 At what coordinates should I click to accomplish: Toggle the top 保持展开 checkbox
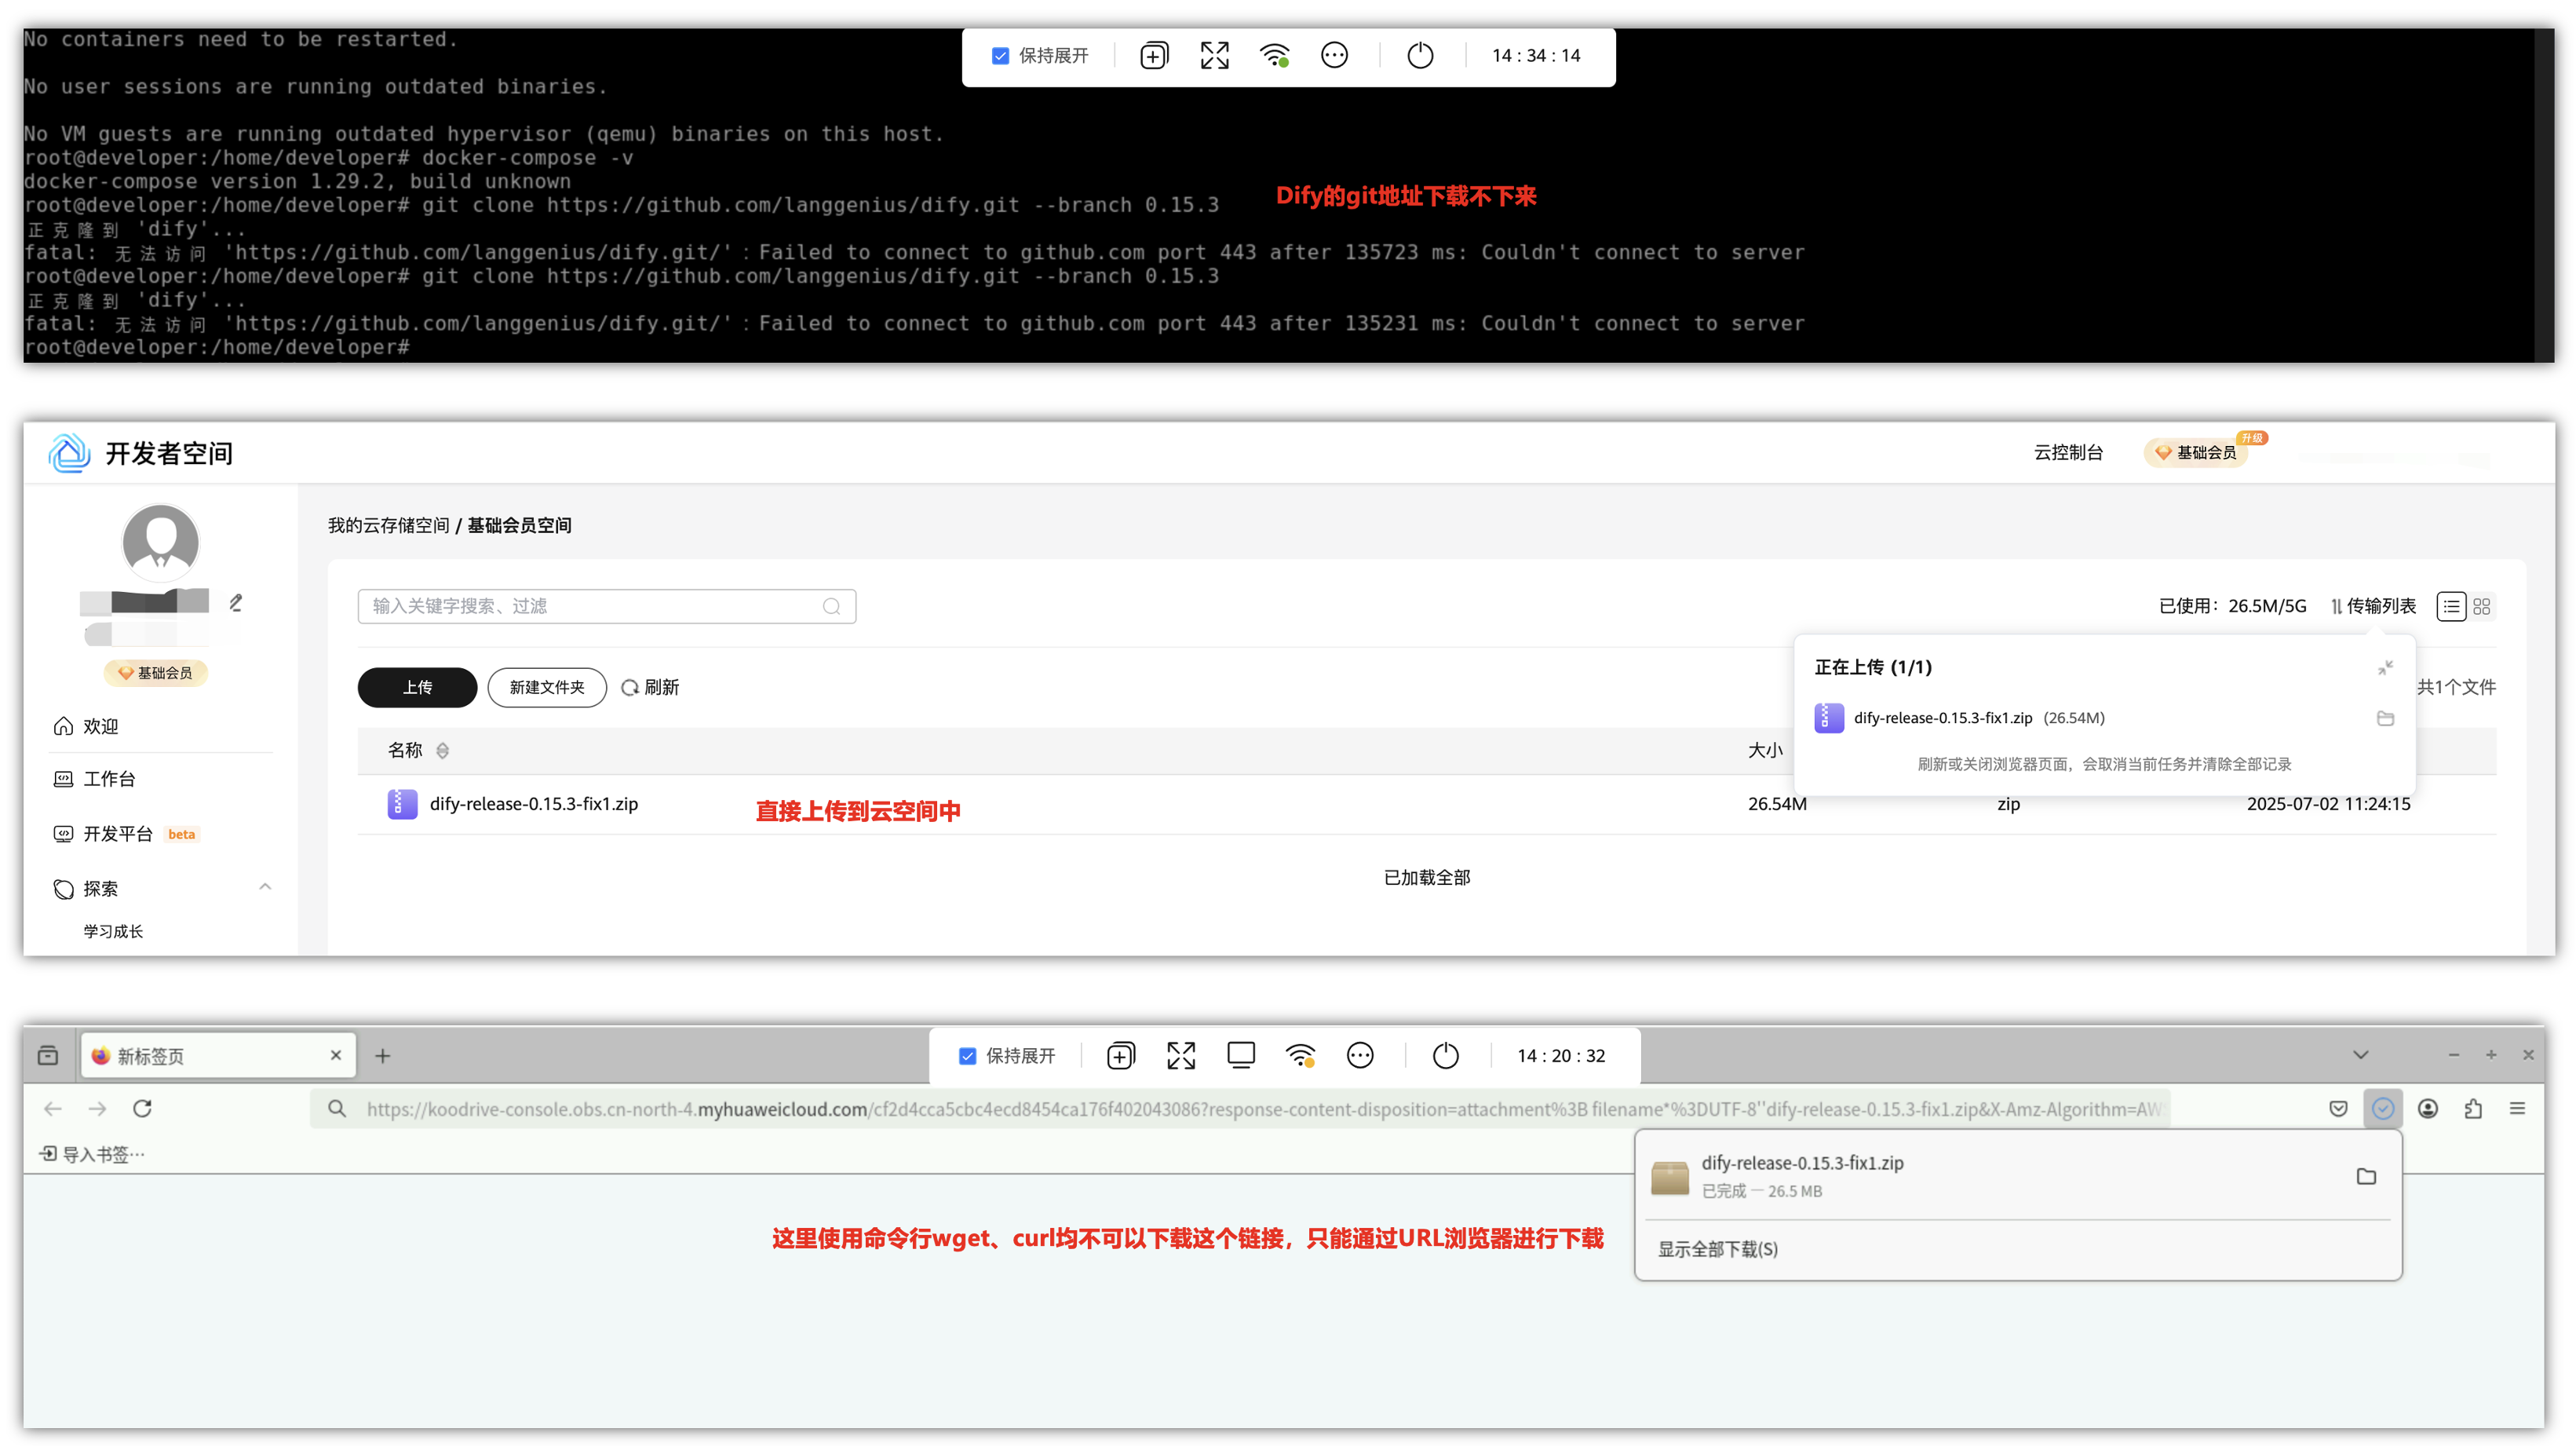coord(1000,56)
